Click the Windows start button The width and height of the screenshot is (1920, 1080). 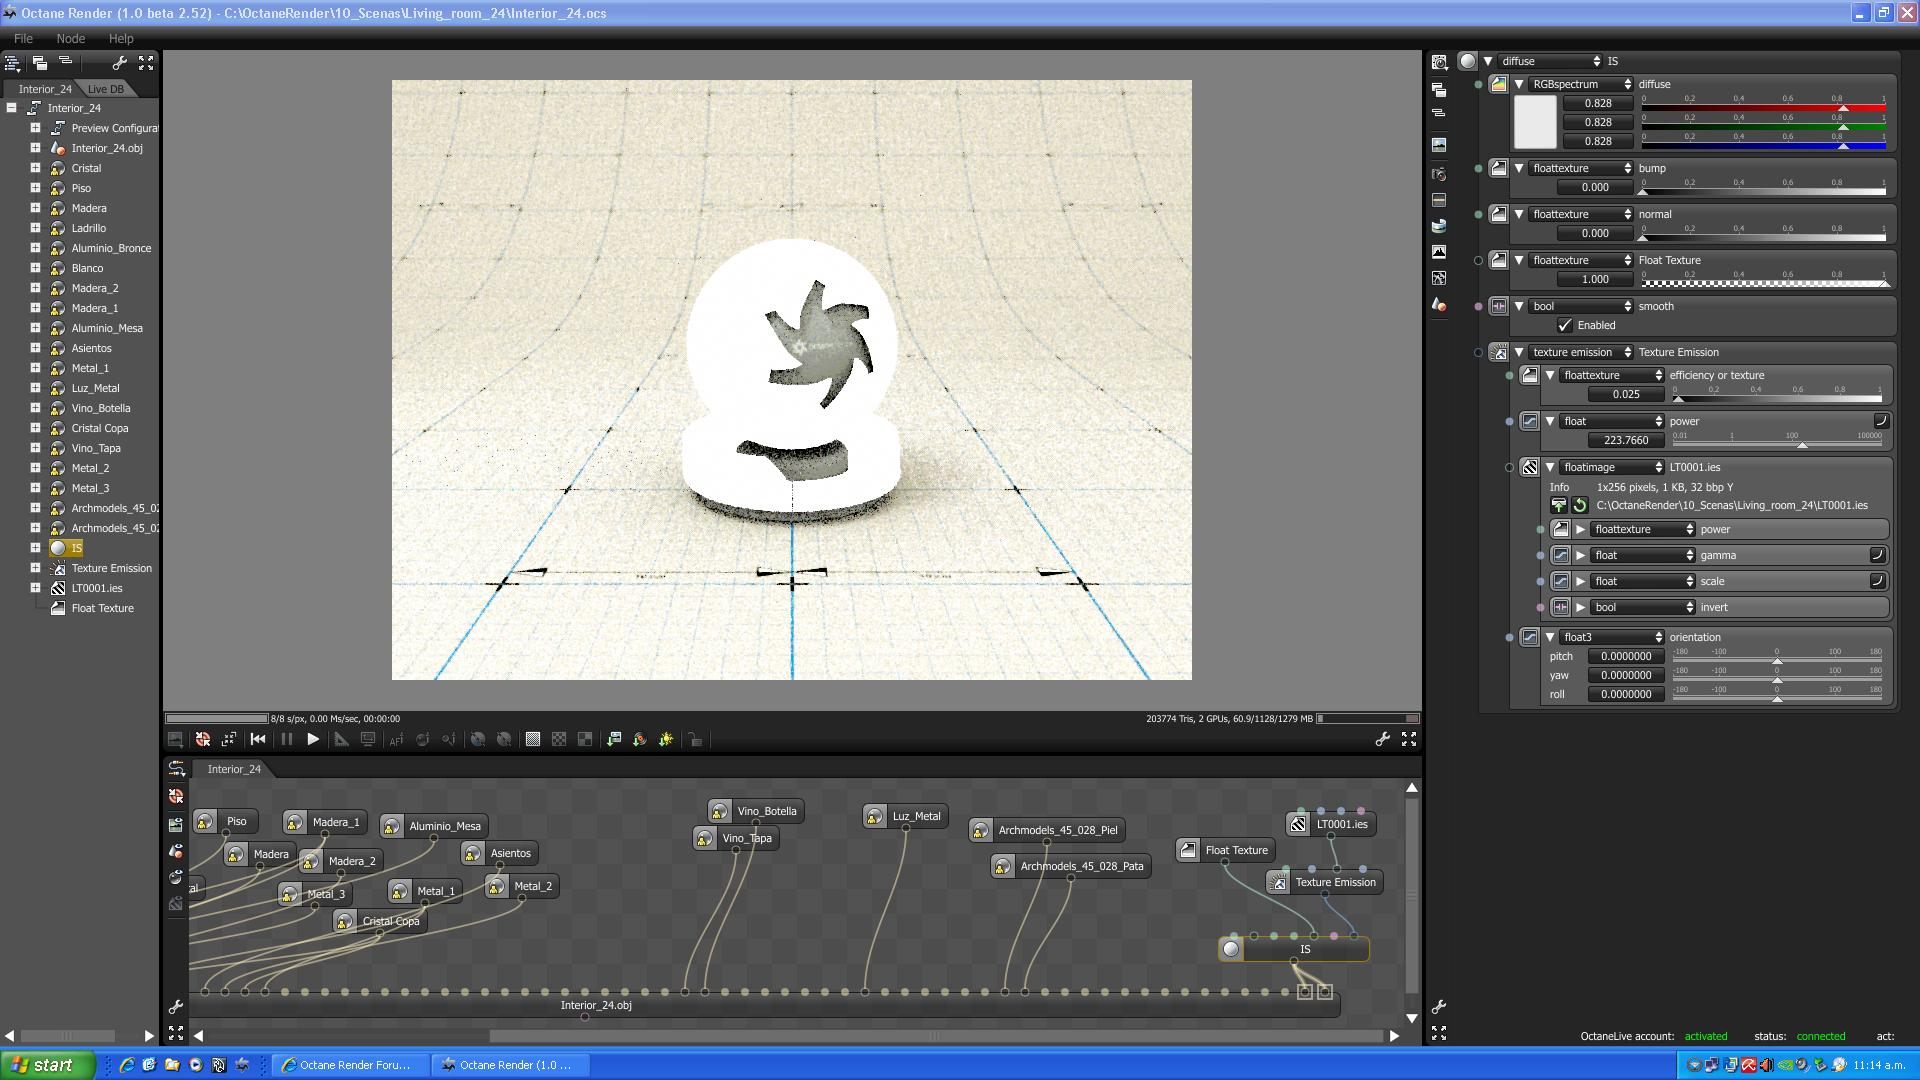(46, 1065)
